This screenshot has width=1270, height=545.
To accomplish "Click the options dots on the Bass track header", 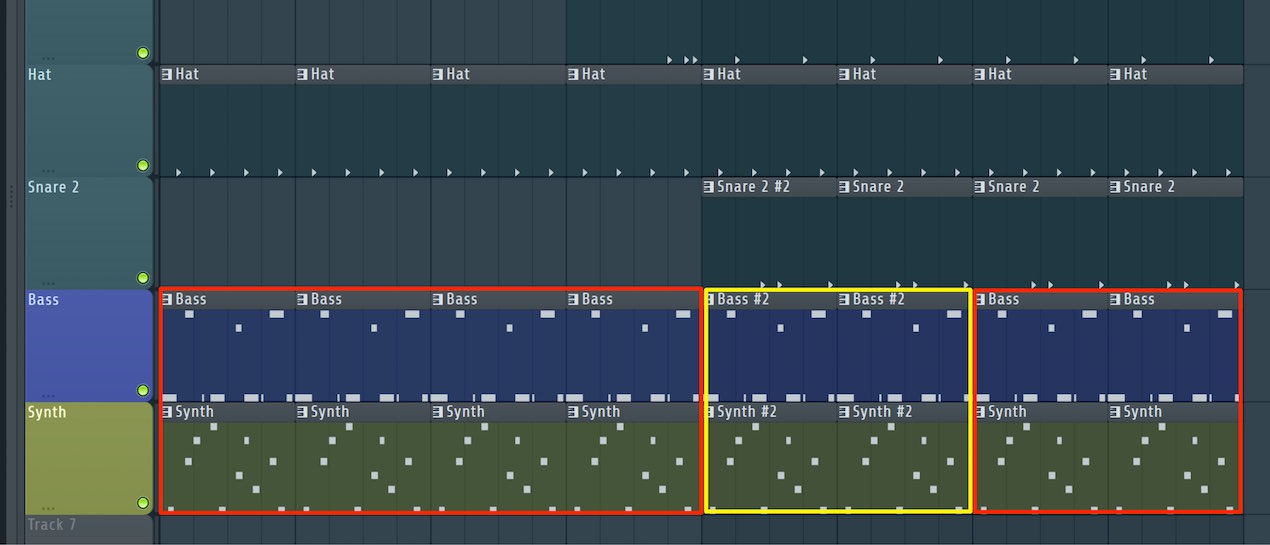I will click(x=48, y=396).
